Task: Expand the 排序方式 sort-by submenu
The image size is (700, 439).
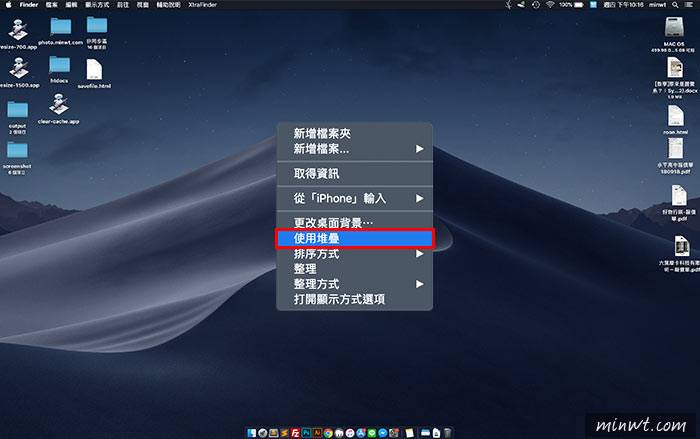Action: click(x=355, y=254)
